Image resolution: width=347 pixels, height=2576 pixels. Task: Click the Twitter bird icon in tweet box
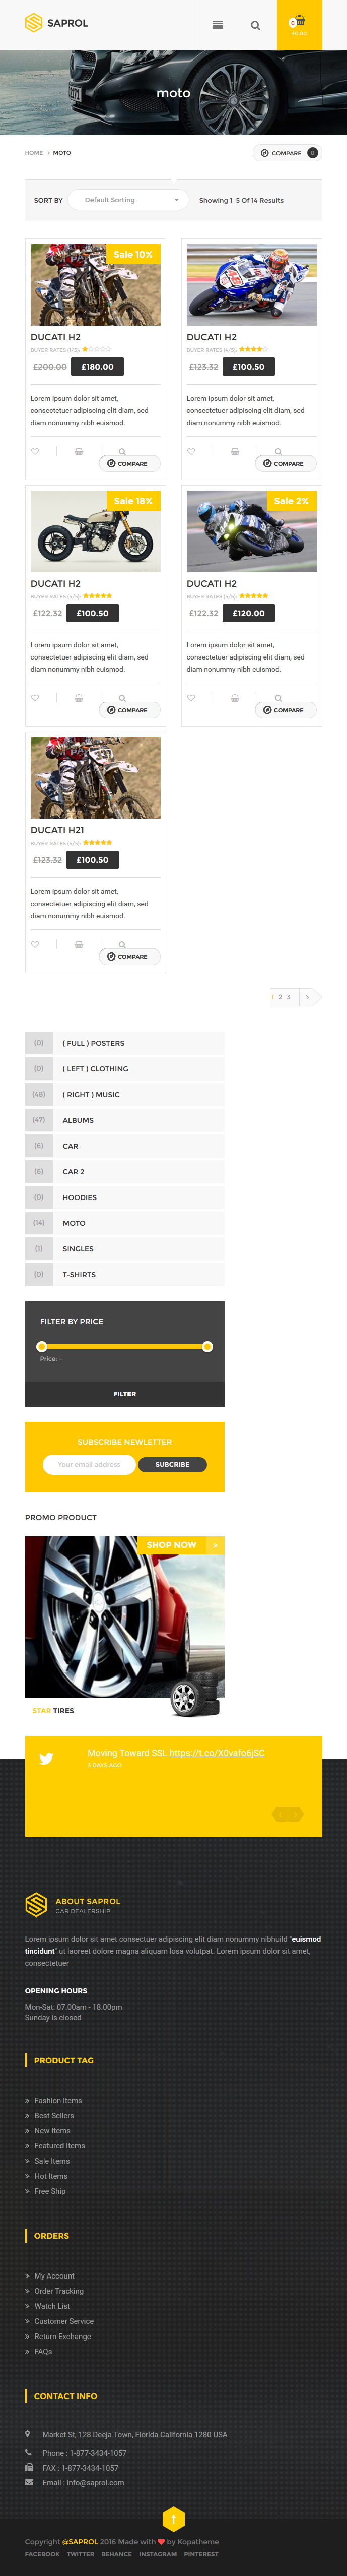[x=46, y=1758]
